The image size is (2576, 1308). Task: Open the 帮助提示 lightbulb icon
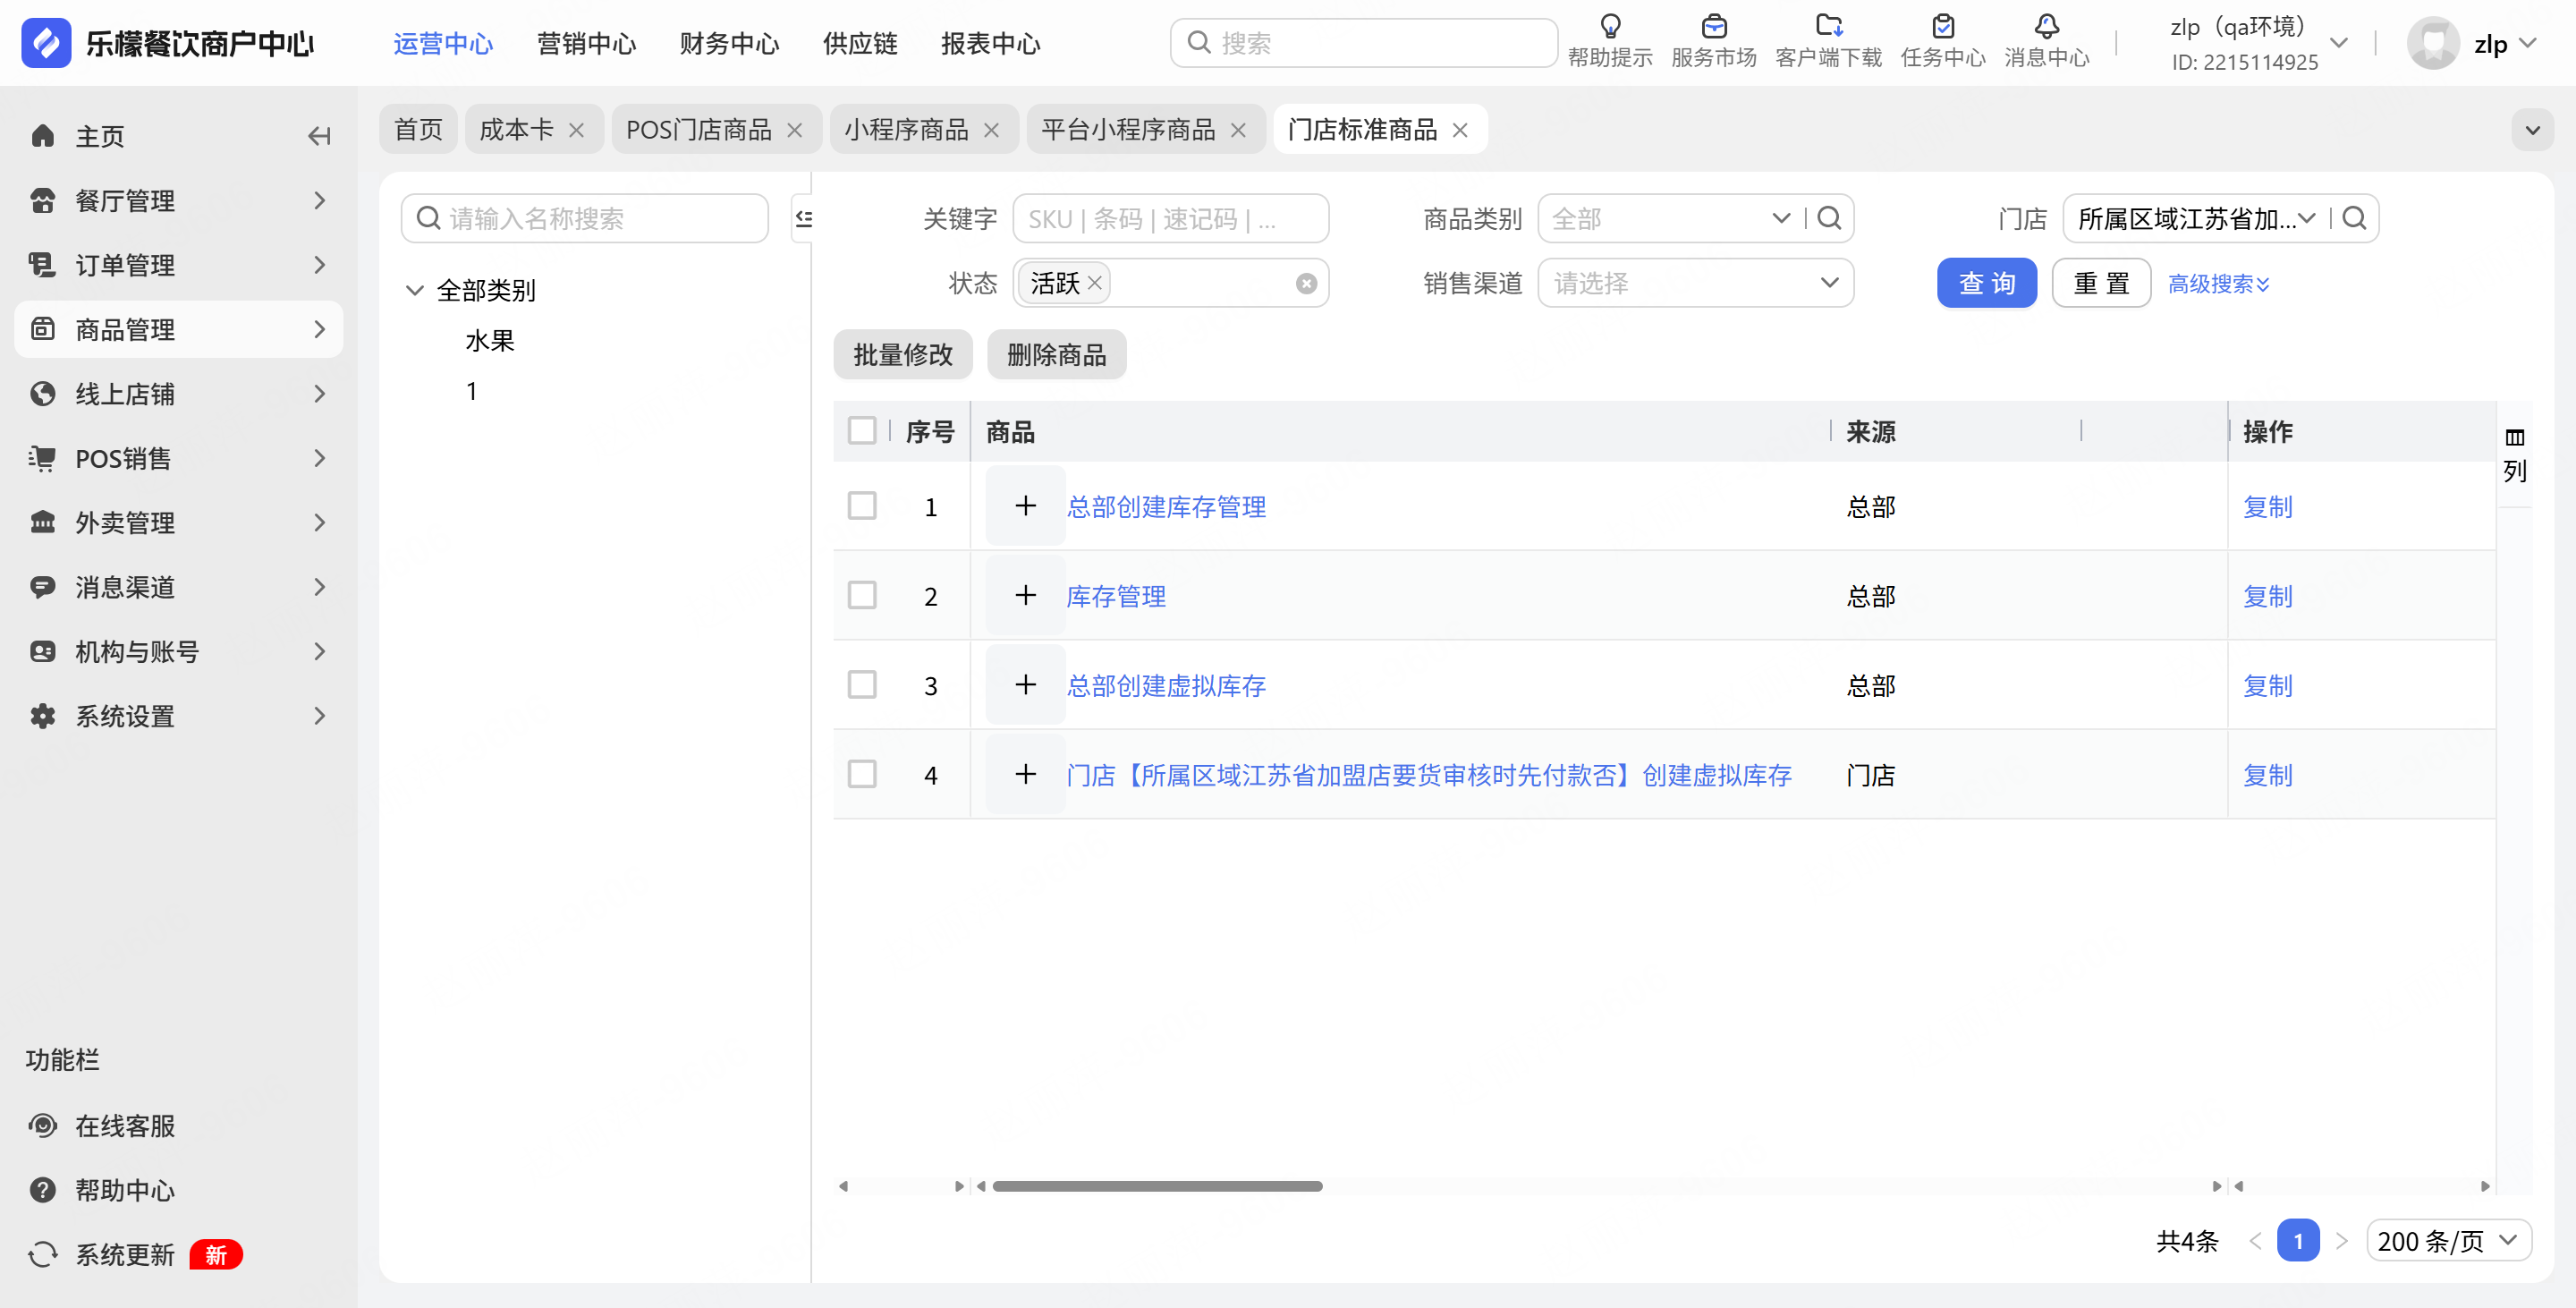pyautogui.click(x=1609, y=27)
